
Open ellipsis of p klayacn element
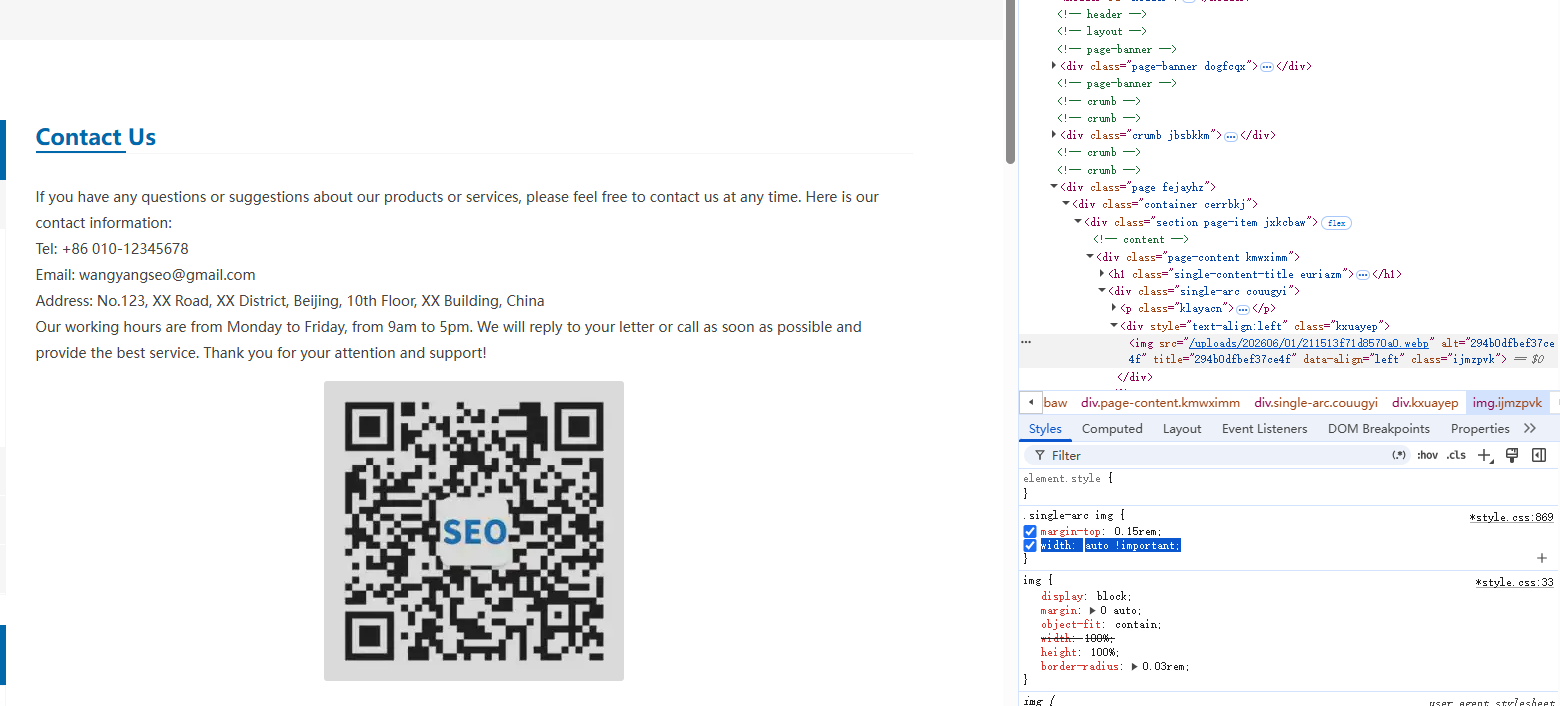(1243, 309)
